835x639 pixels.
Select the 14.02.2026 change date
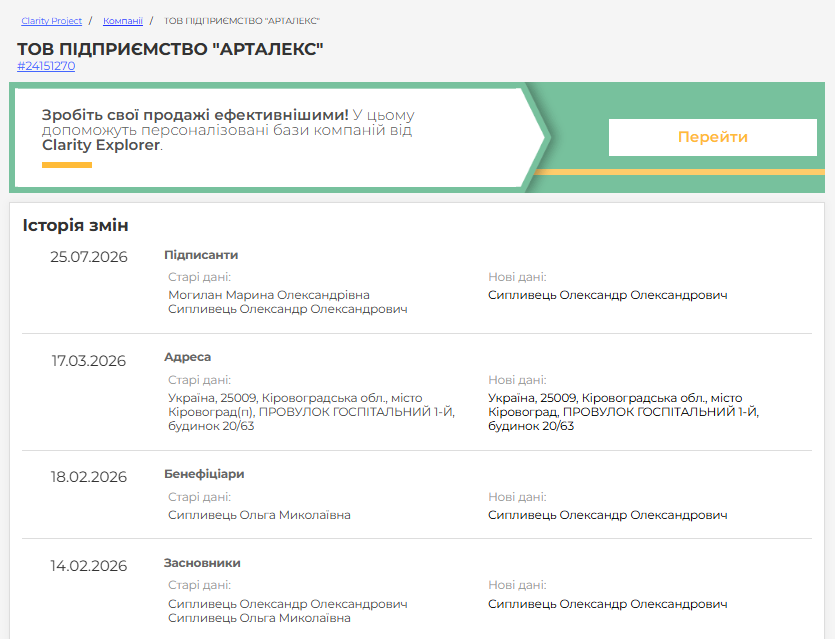tap(89, 566)
